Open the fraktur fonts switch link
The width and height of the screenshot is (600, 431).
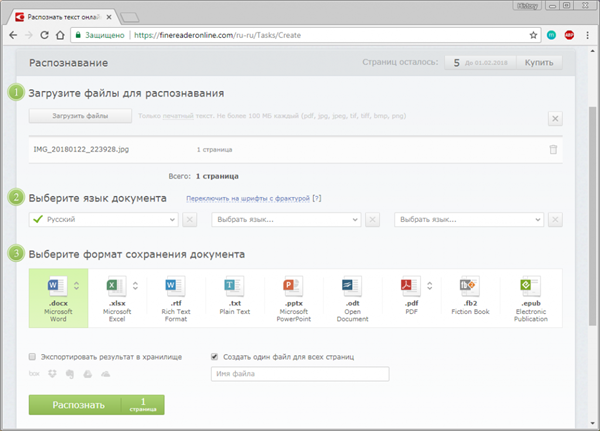click(248, 198)
